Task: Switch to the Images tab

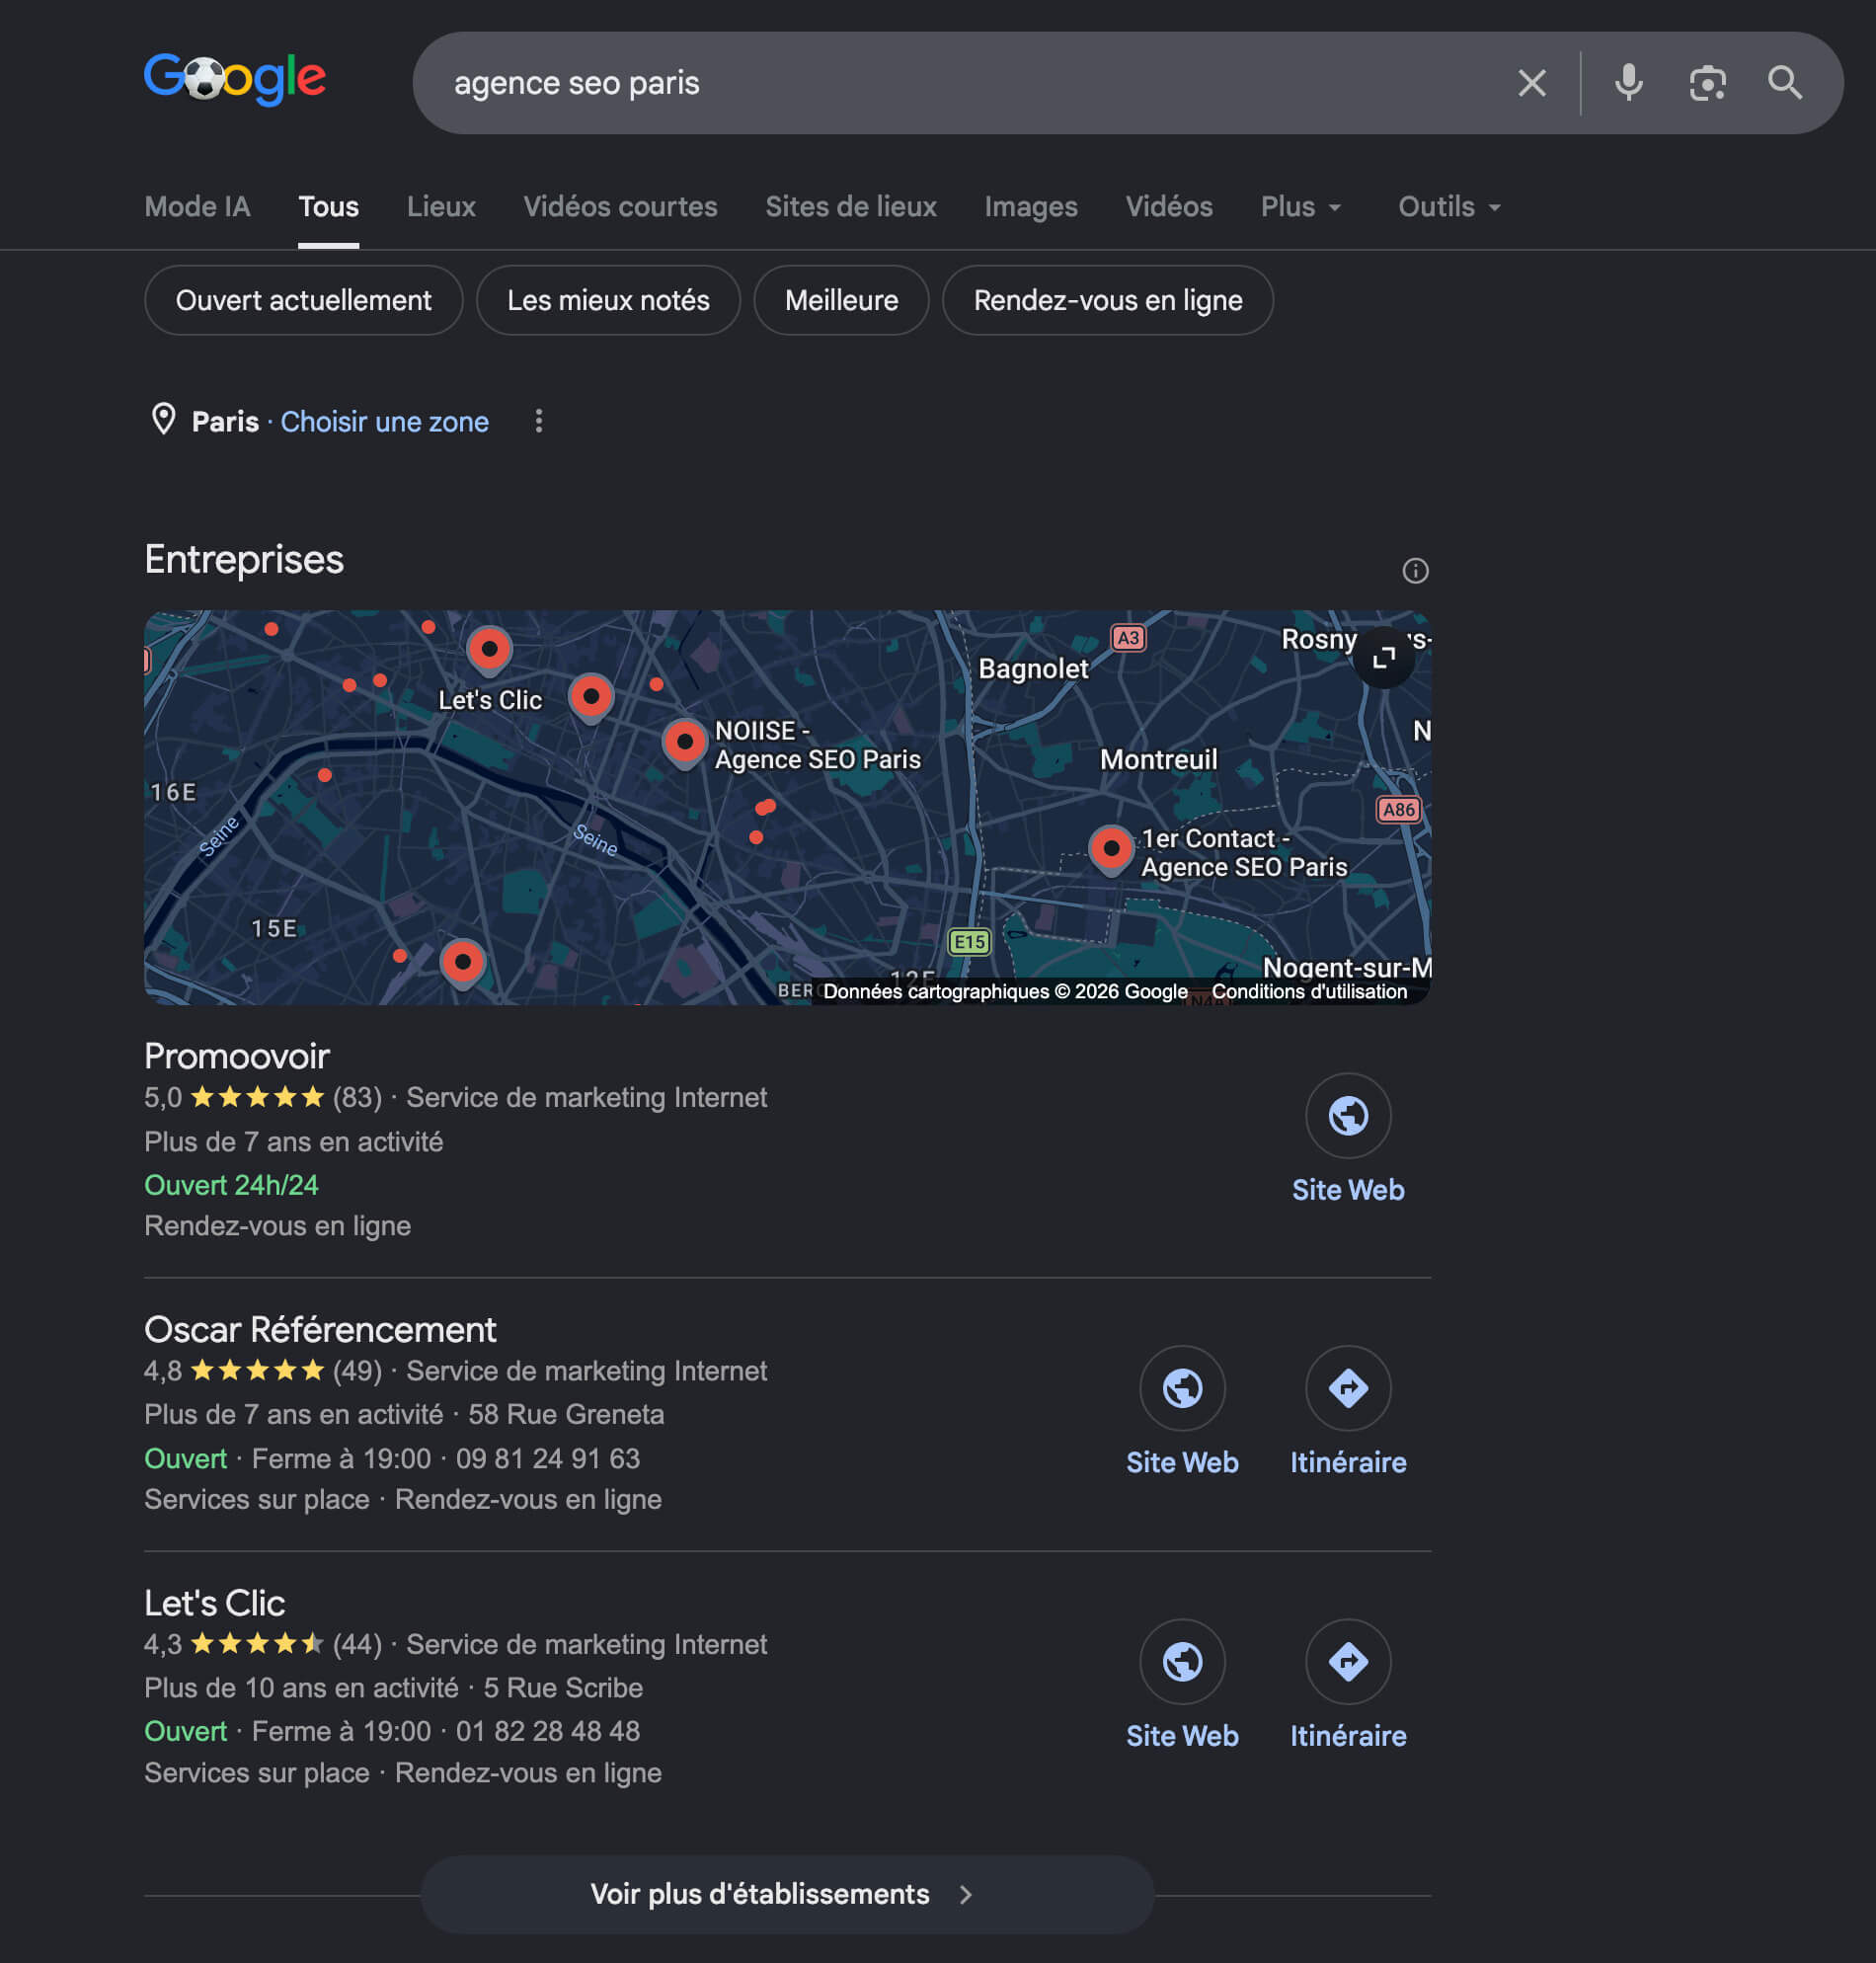Action: pyautogui.click(x=1031, y=207)
